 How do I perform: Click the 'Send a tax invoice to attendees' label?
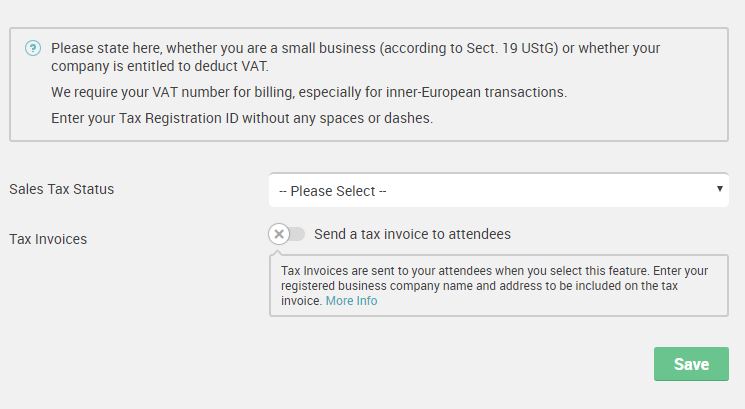click(x=412, y=234)
